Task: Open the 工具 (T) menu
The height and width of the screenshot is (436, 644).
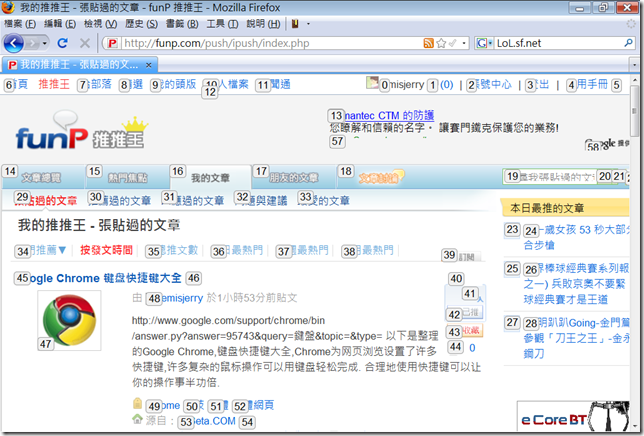Action: pyautogui.click(x=222, y=24)
